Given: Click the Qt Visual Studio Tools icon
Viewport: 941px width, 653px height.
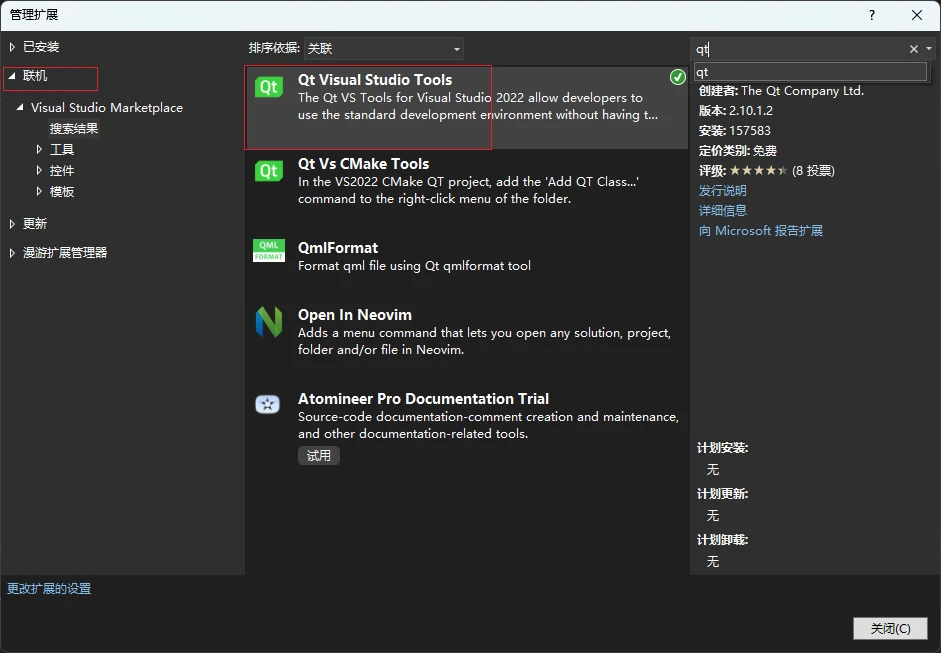Looking at the screenshot, I should 269,88.
